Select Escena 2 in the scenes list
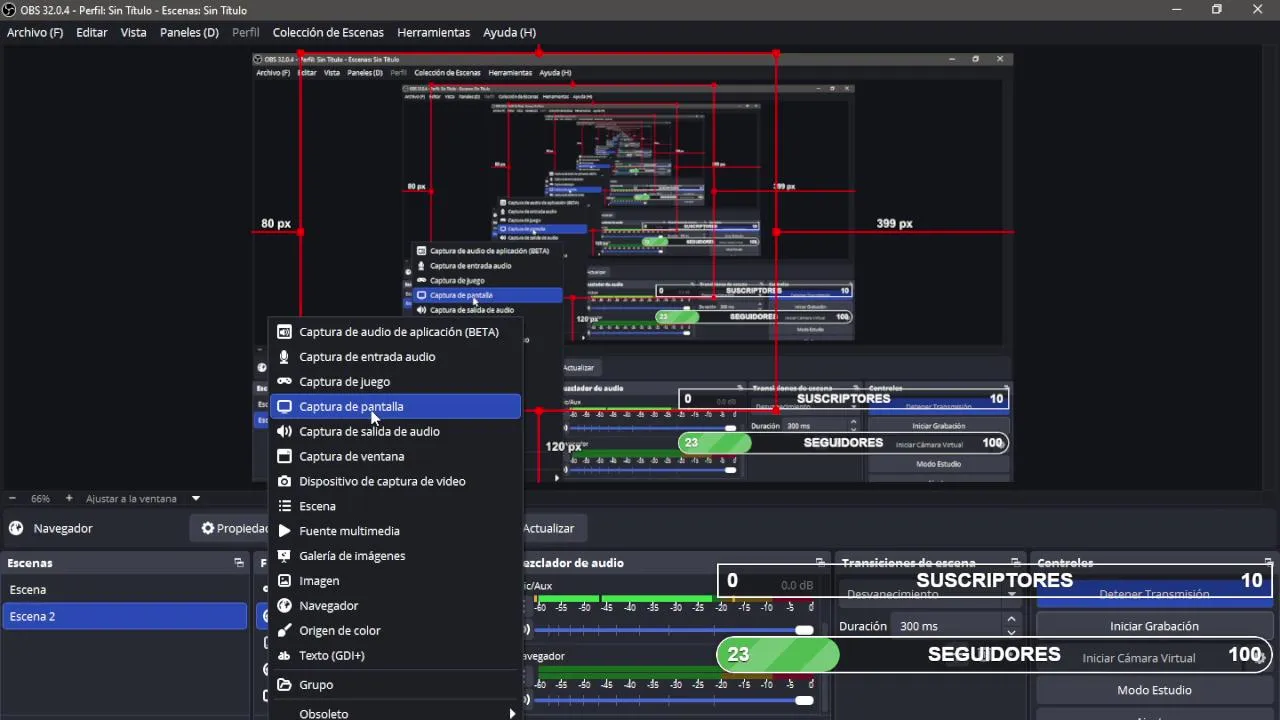This screenshot has height=720, width=1280. (x=124, y=616)
